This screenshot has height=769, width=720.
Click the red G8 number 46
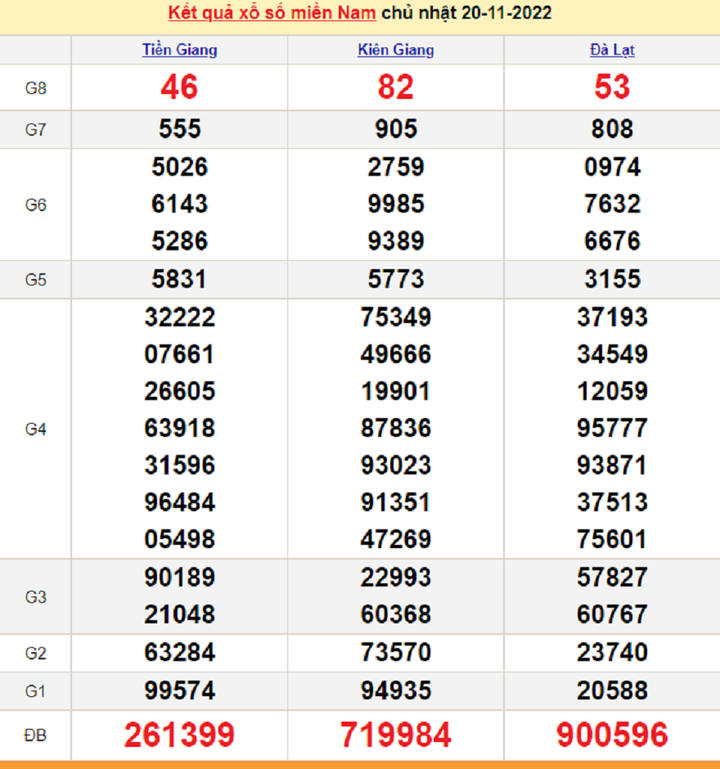pyautogui.click(x=179, y=88)
